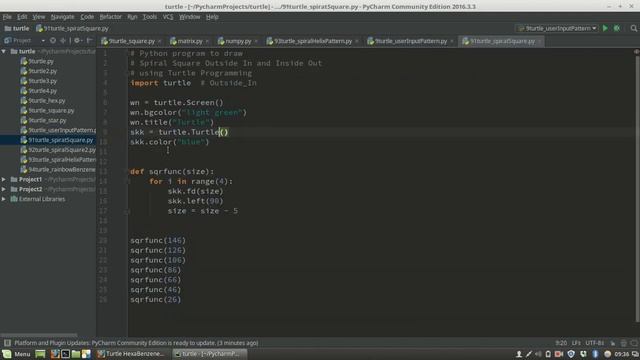Screen dimensions: 640x360
Task: Open the Navigate menu
Action: click(x=62, y=17)
